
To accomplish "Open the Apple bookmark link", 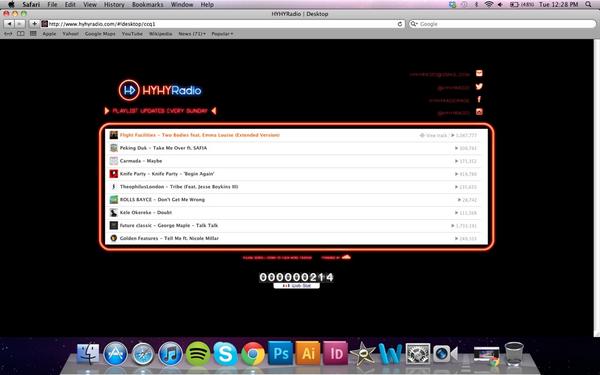I will click(49, 34).
